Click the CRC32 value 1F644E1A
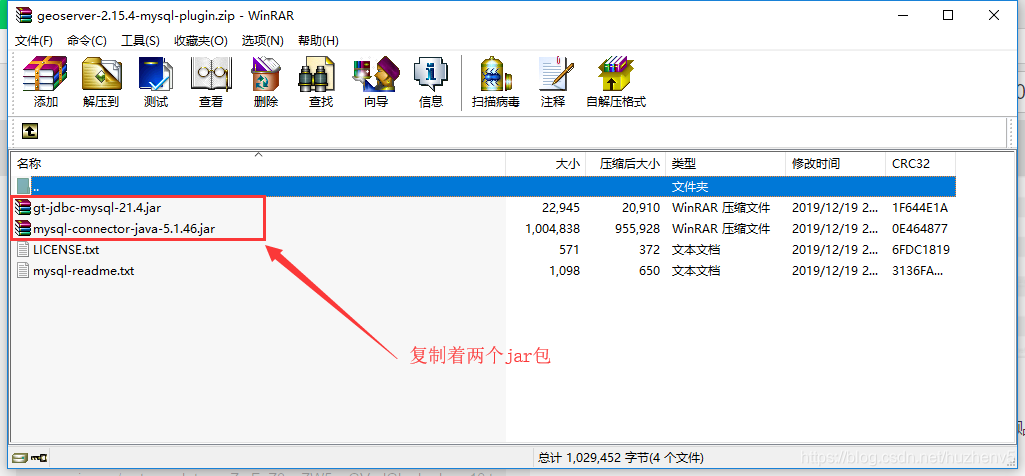The height and width of the screenshot is (476, 1025). point(920,209)
